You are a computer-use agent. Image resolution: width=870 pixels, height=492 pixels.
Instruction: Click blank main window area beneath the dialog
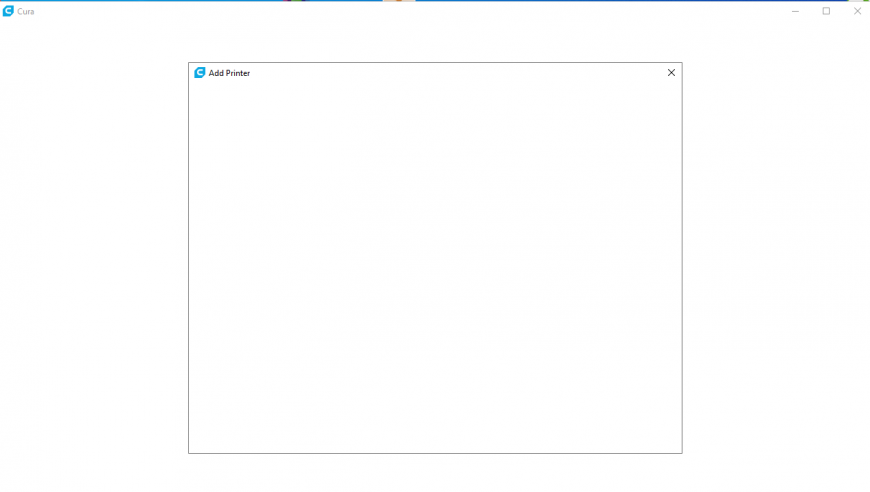(435, 473)
